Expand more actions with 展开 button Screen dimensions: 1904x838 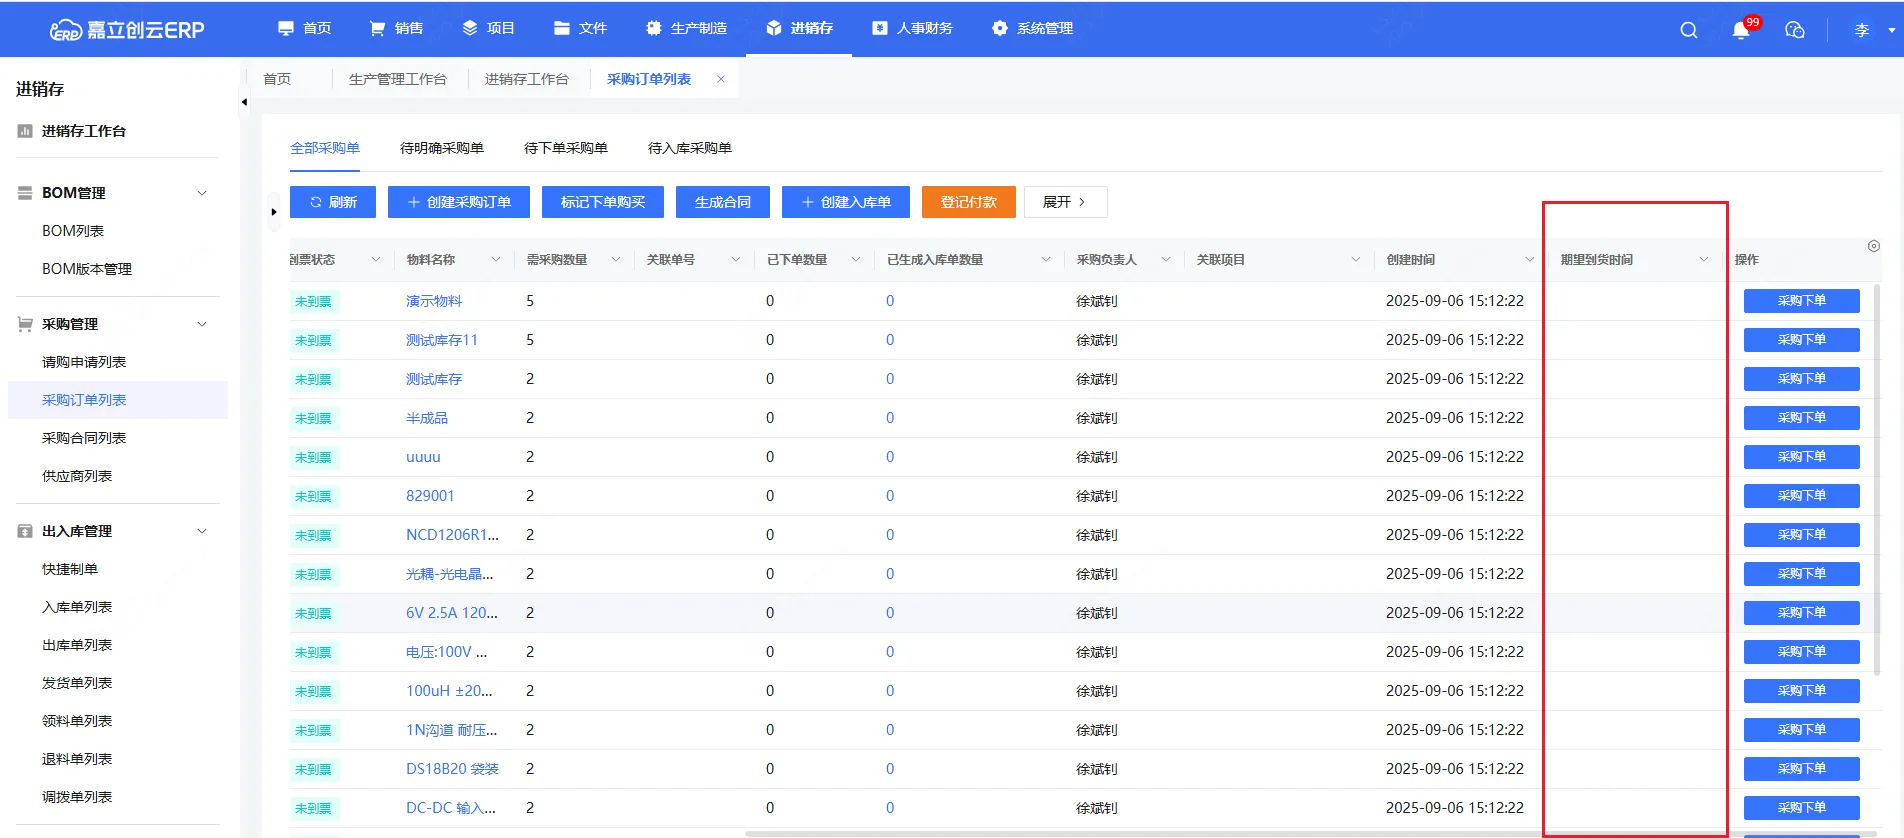[1064, 202]
